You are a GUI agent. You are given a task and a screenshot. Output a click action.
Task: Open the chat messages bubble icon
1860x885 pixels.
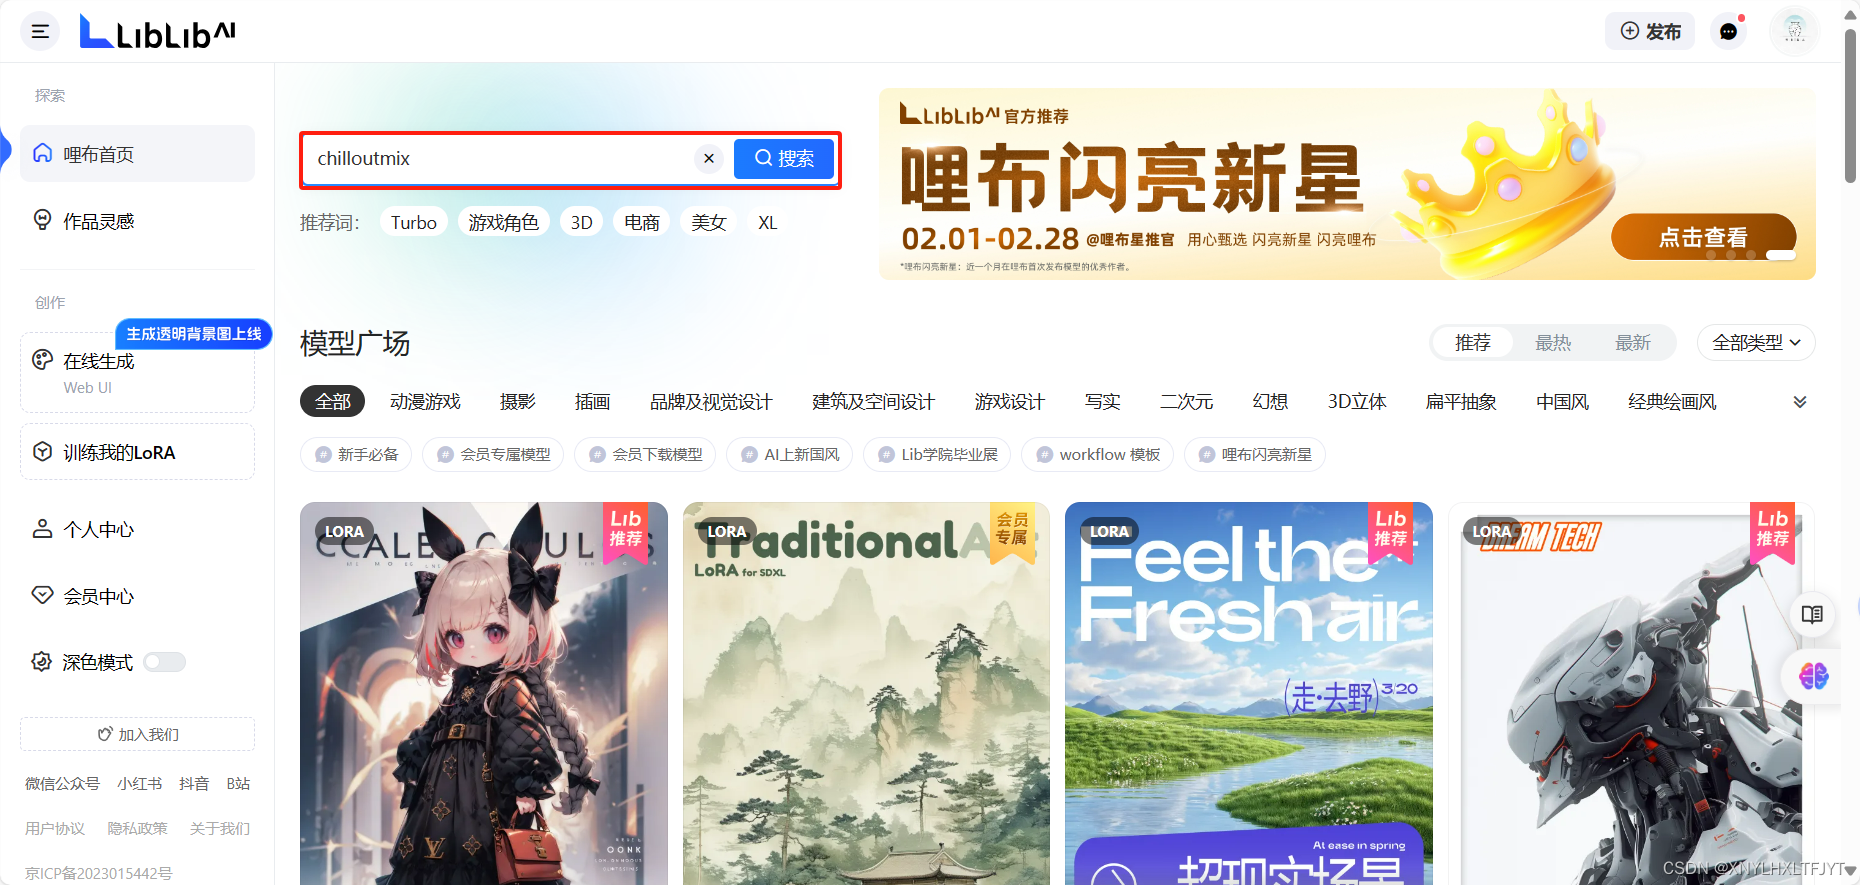coord(1729,31)
